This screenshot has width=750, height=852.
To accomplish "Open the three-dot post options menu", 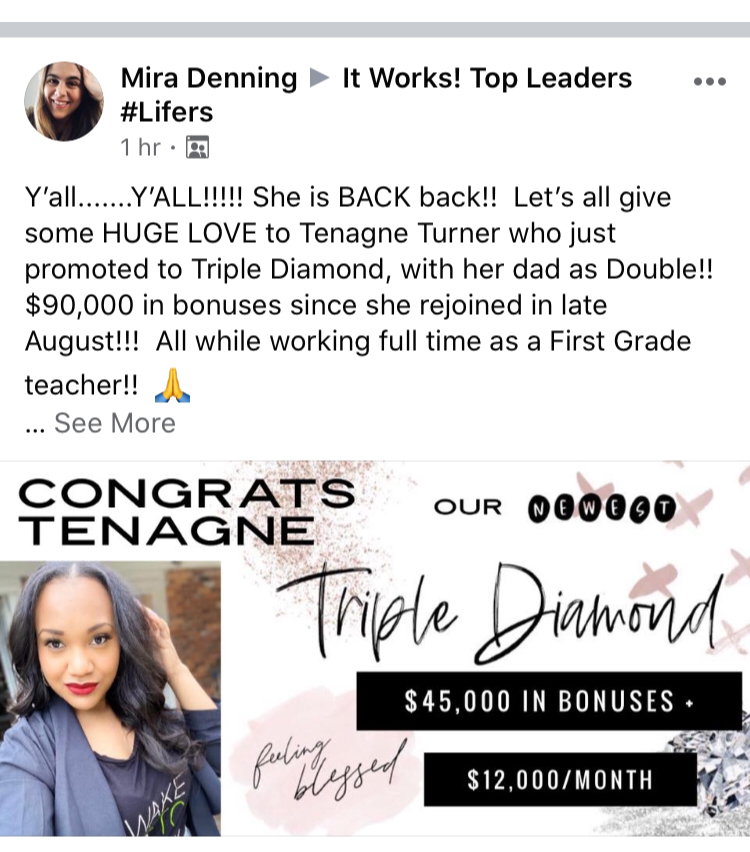I will point(710,82).
